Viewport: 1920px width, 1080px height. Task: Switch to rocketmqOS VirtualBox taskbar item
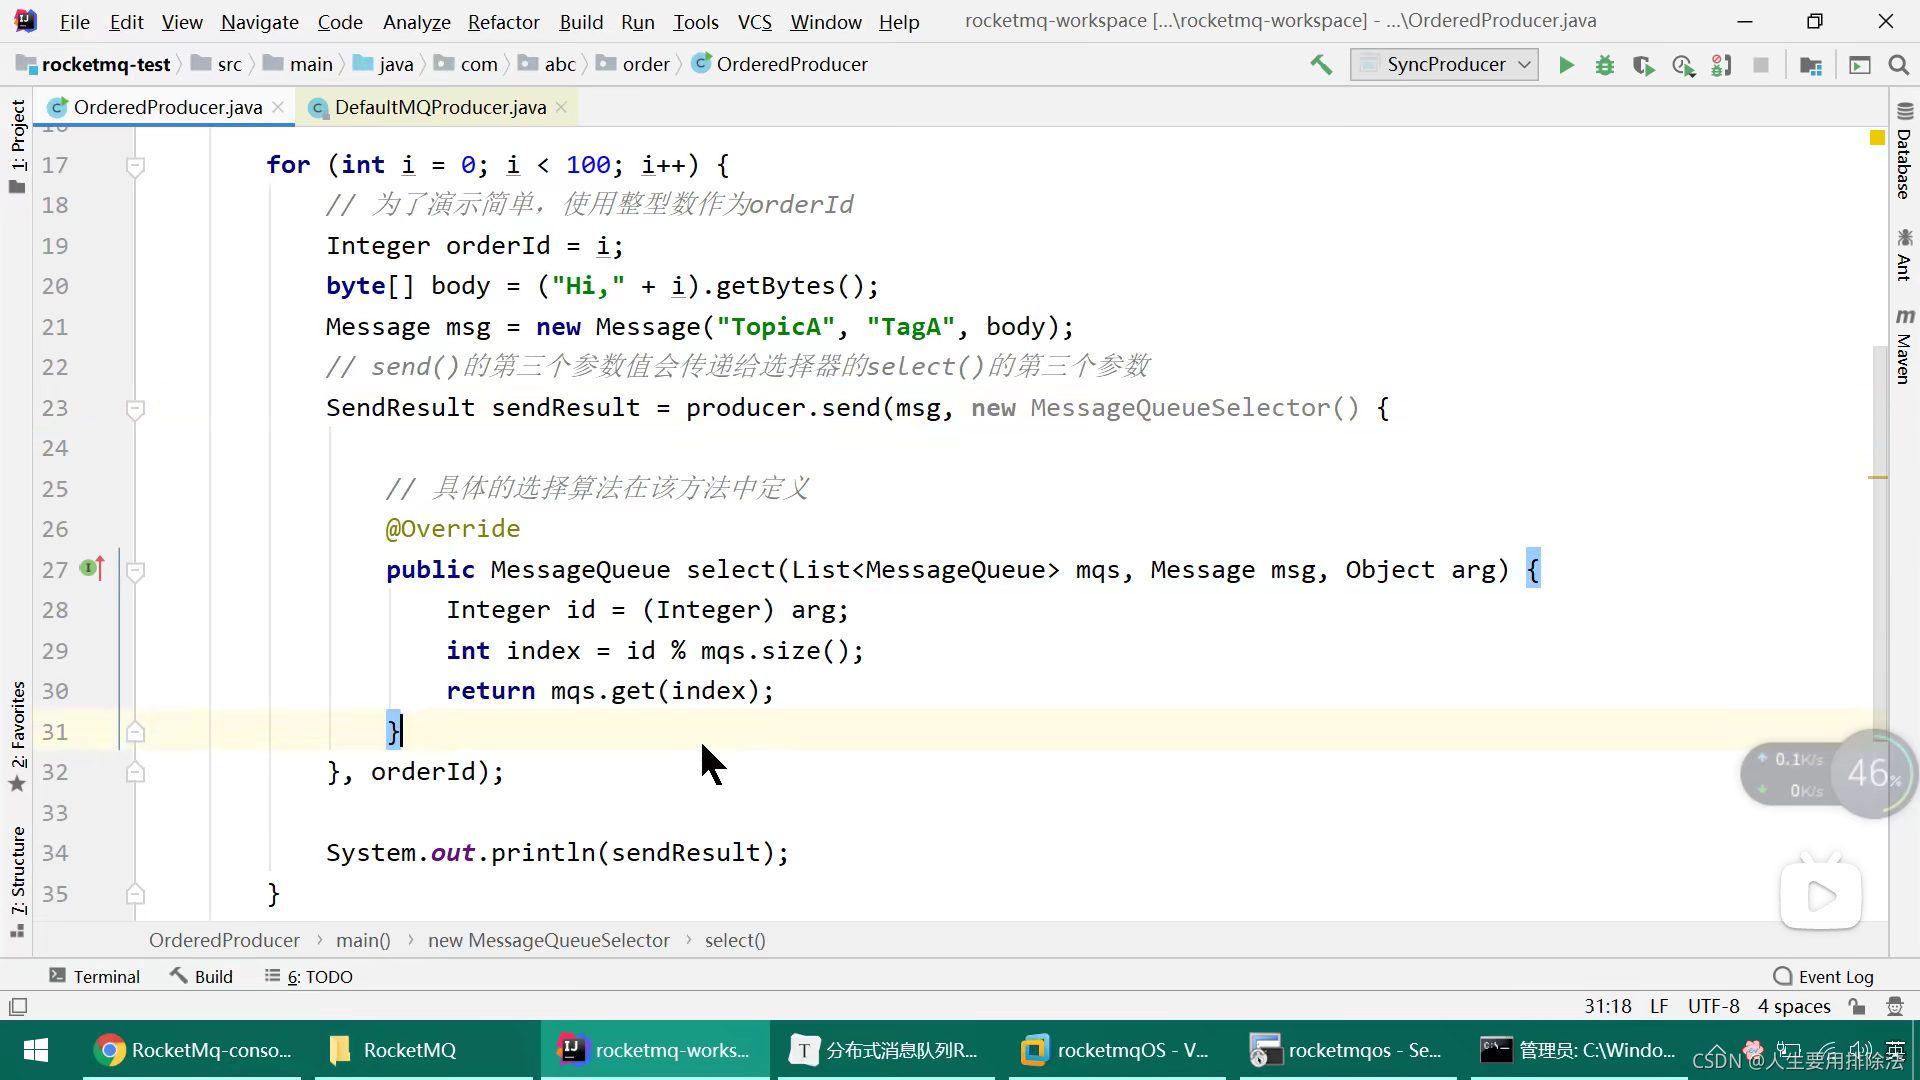pyautogui.click(x=1117, y=1050)
